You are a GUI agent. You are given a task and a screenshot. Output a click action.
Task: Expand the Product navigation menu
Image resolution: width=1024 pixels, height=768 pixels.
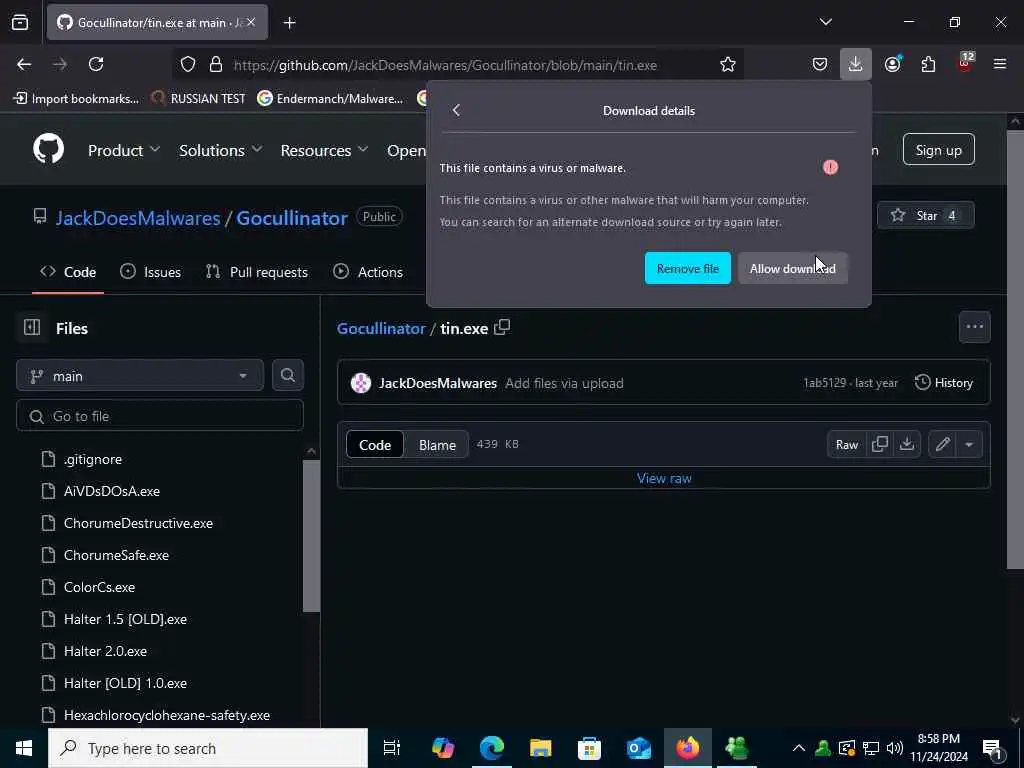123,150
